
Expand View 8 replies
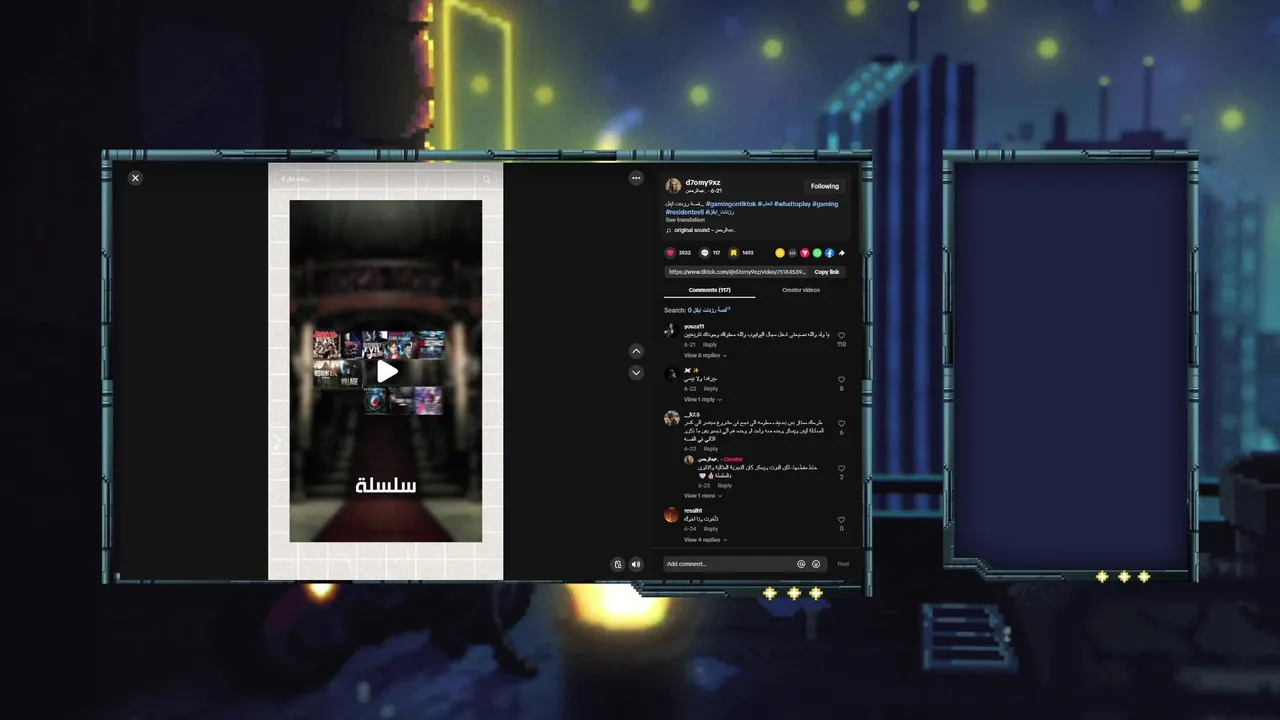(705, 356)
